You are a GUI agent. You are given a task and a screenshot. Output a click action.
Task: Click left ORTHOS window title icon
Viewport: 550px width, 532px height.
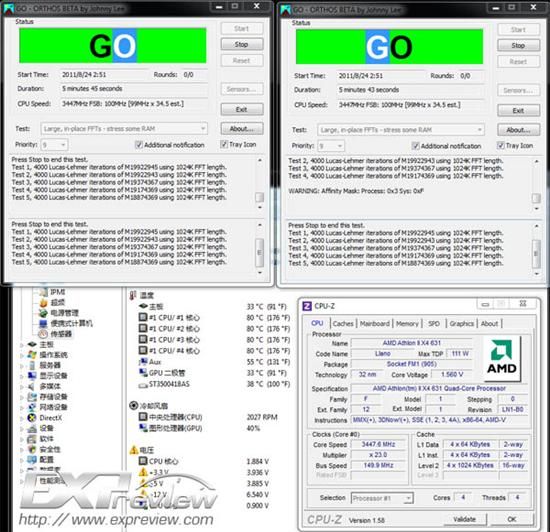coord(9,9)
